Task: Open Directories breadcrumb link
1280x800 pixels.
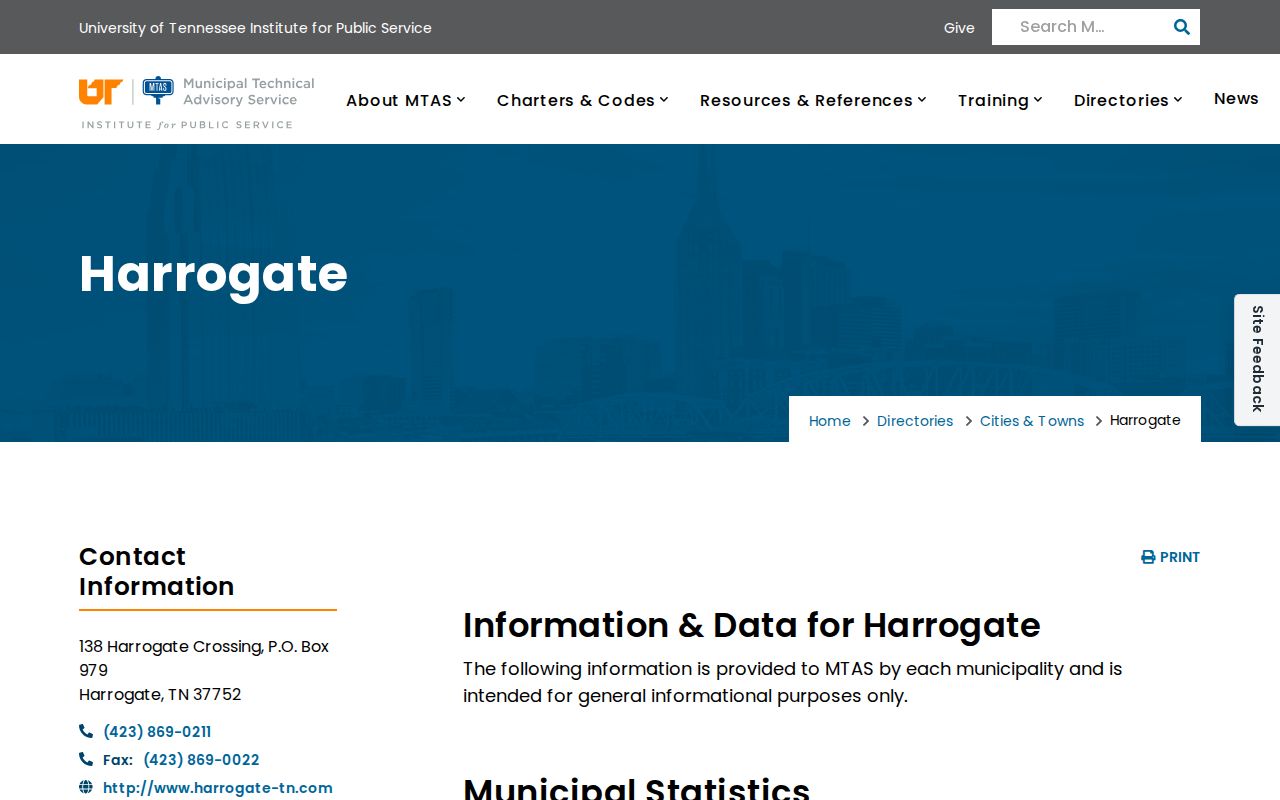Action: click(915, 421)
